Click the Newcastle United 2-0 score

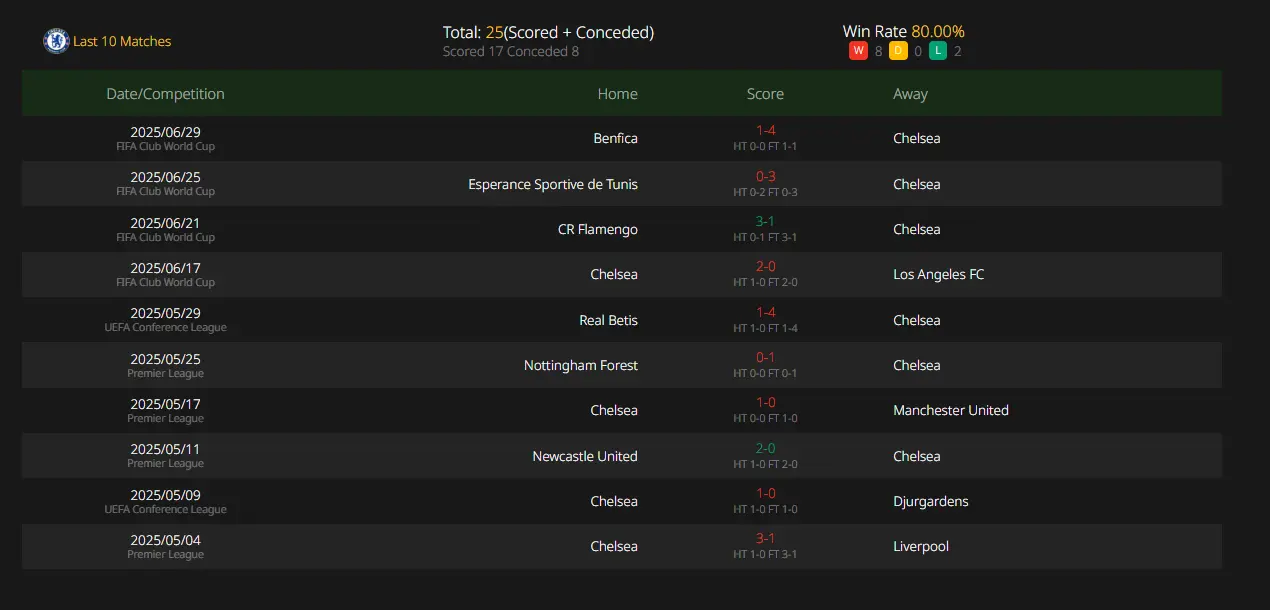pos(765,449)
